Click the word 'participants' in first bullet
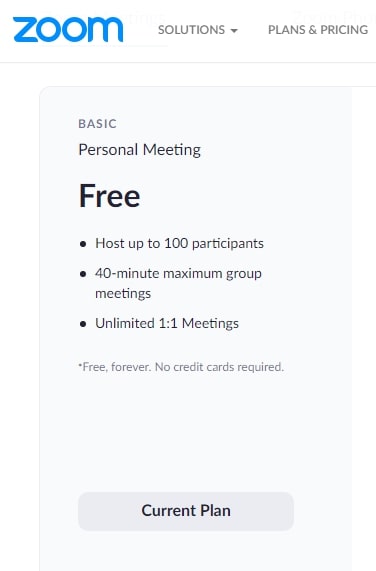376x571 pixels. (x=228, y=243)
